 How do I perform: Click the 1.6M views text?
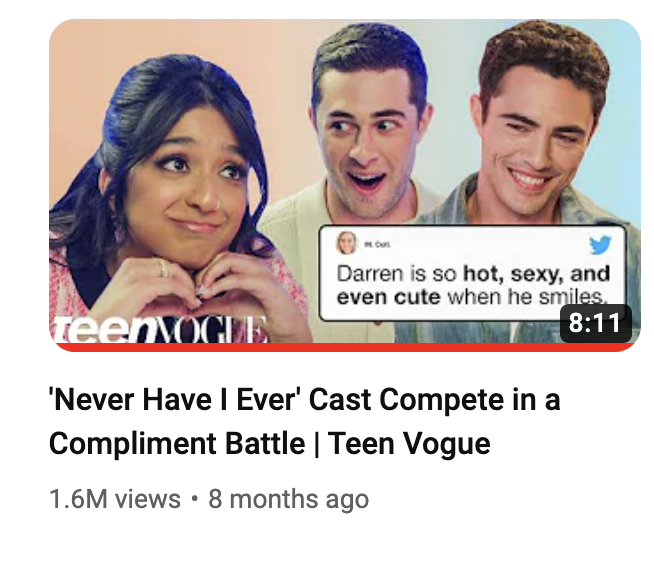point(115,499)
